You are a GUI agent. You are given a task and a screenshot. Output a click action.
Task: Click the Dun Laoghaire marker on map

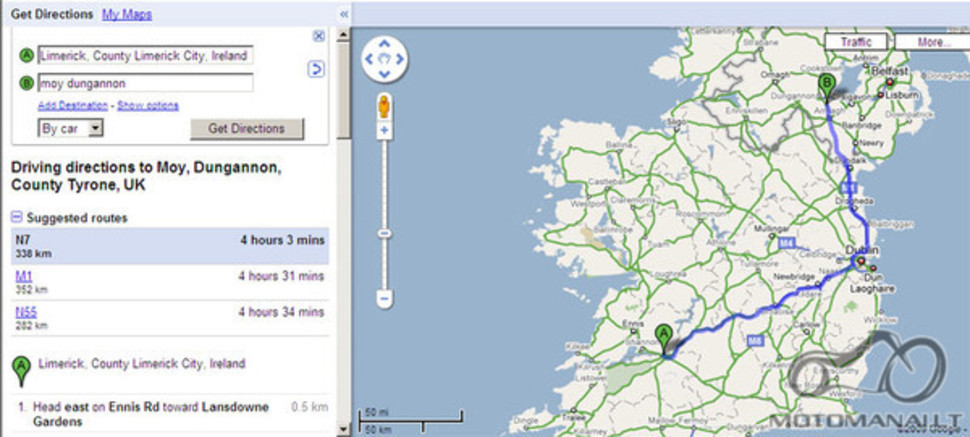pos(872,268)
